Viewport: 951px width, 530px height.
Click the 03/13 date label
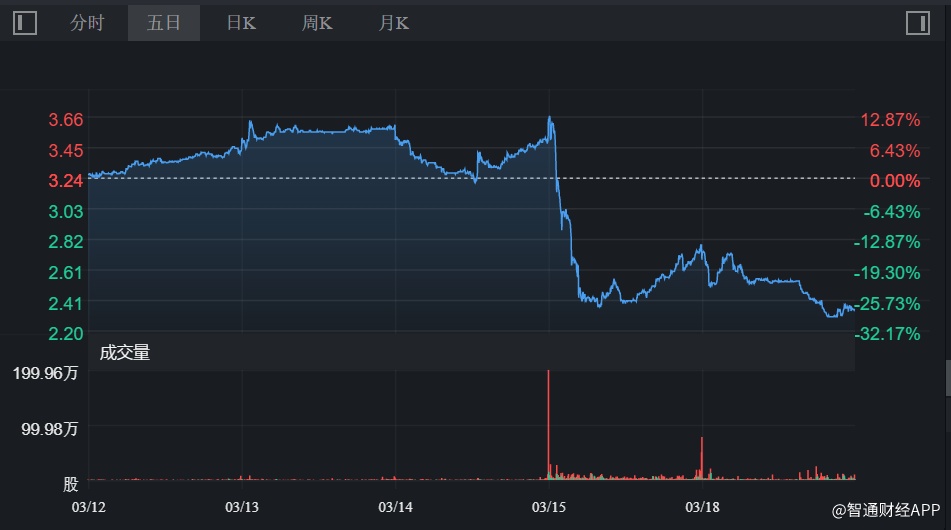242,507
